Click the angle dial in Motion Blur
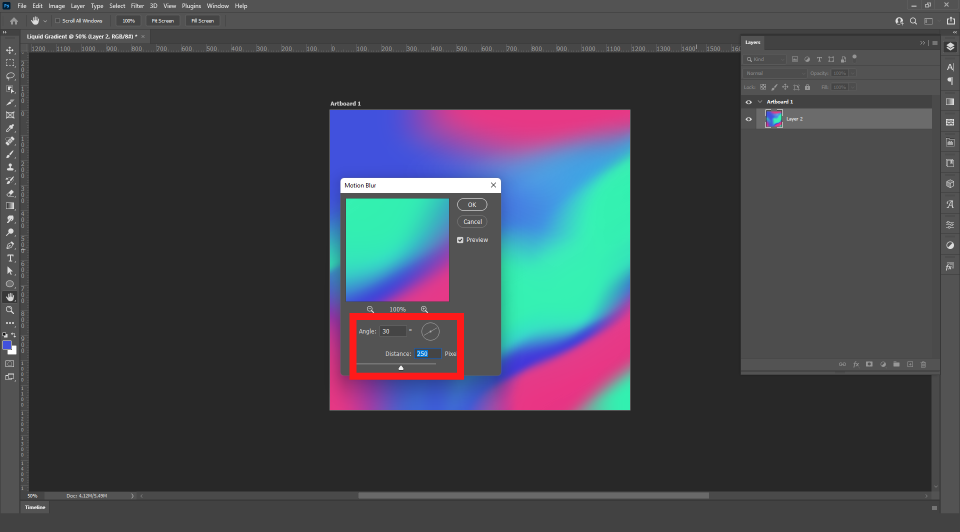Viewport: 960px width, 532px height. pyautogui.click(x=429, y=331)
